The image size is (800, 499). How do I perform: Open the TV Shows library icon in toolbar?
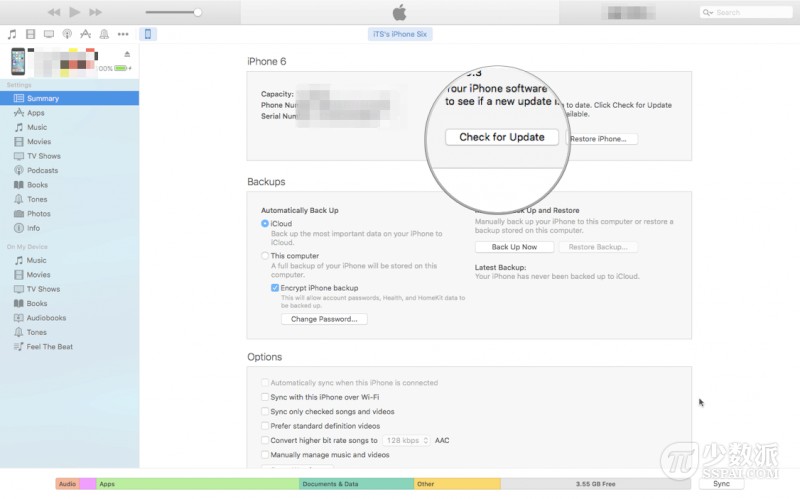[49, 34]
